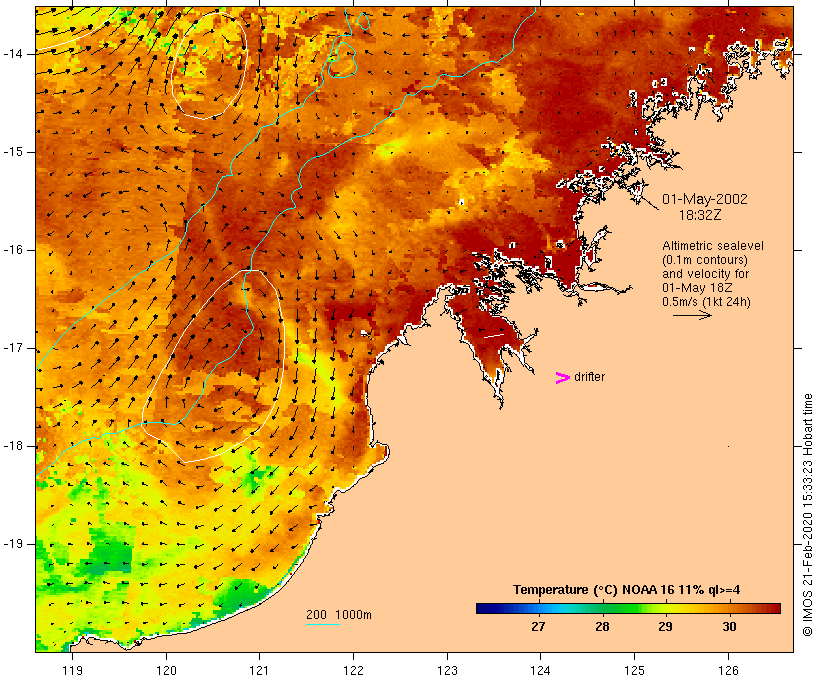Click the magenta drifter legend marker
This screenshot has height=680, width=820.
562,378
